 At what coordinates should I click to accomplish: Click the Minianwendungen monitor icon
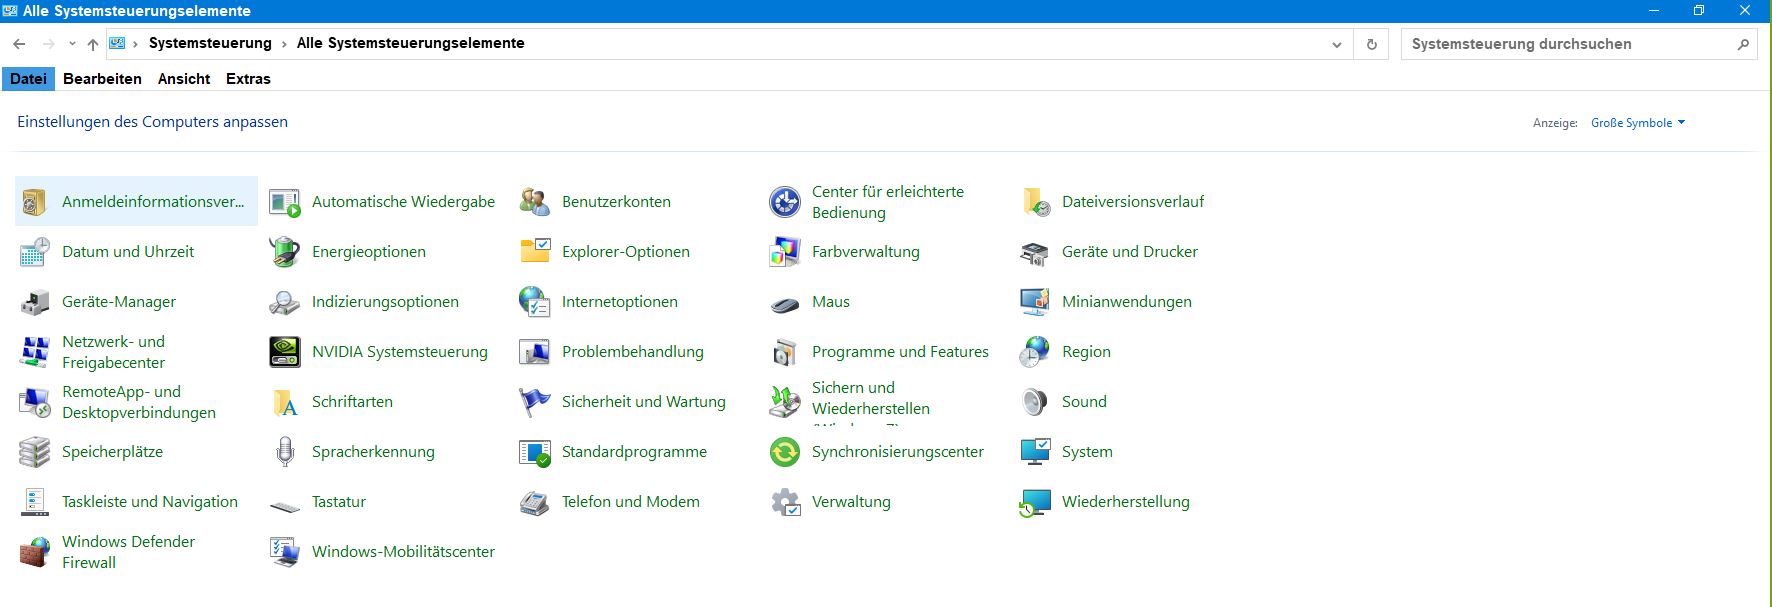coord(1034,302)
